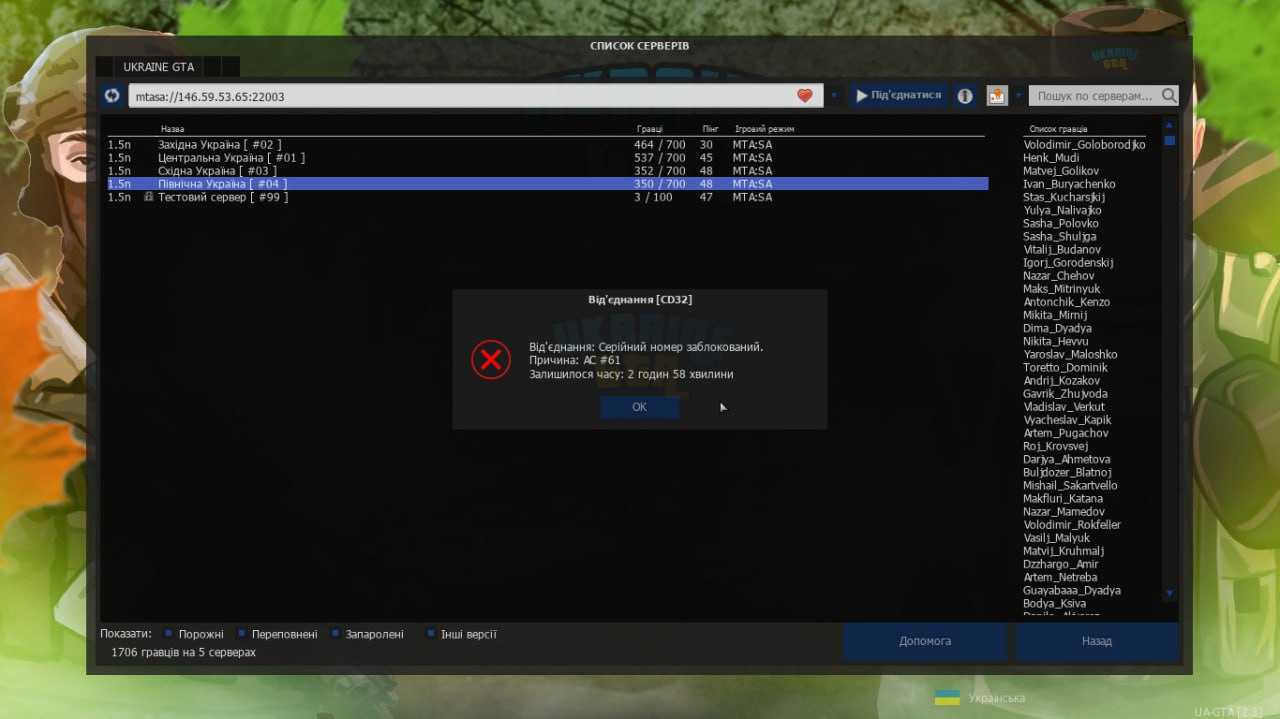This screenshot has width=1280, height=719.
Task: Click the red error icon in the dialog
Action: click(x=491, y=360)
